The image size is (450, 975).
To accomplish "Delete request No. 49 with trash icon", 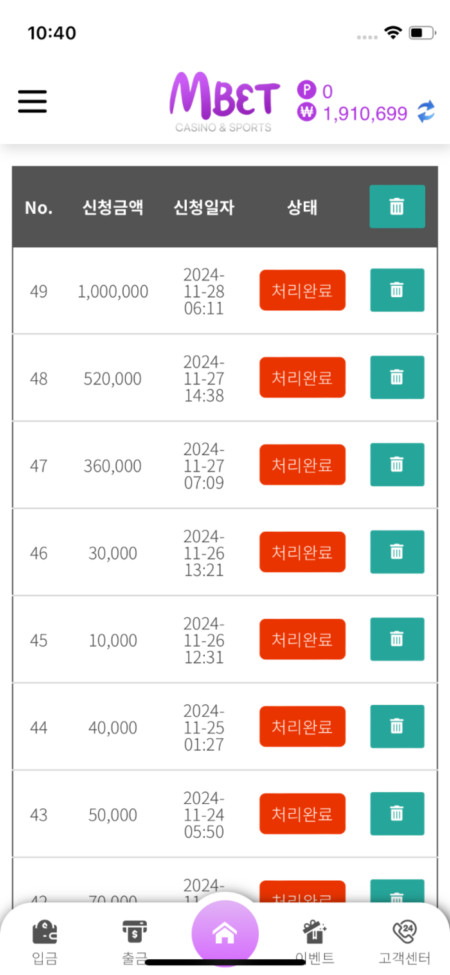I will click(x=397, y=290).
